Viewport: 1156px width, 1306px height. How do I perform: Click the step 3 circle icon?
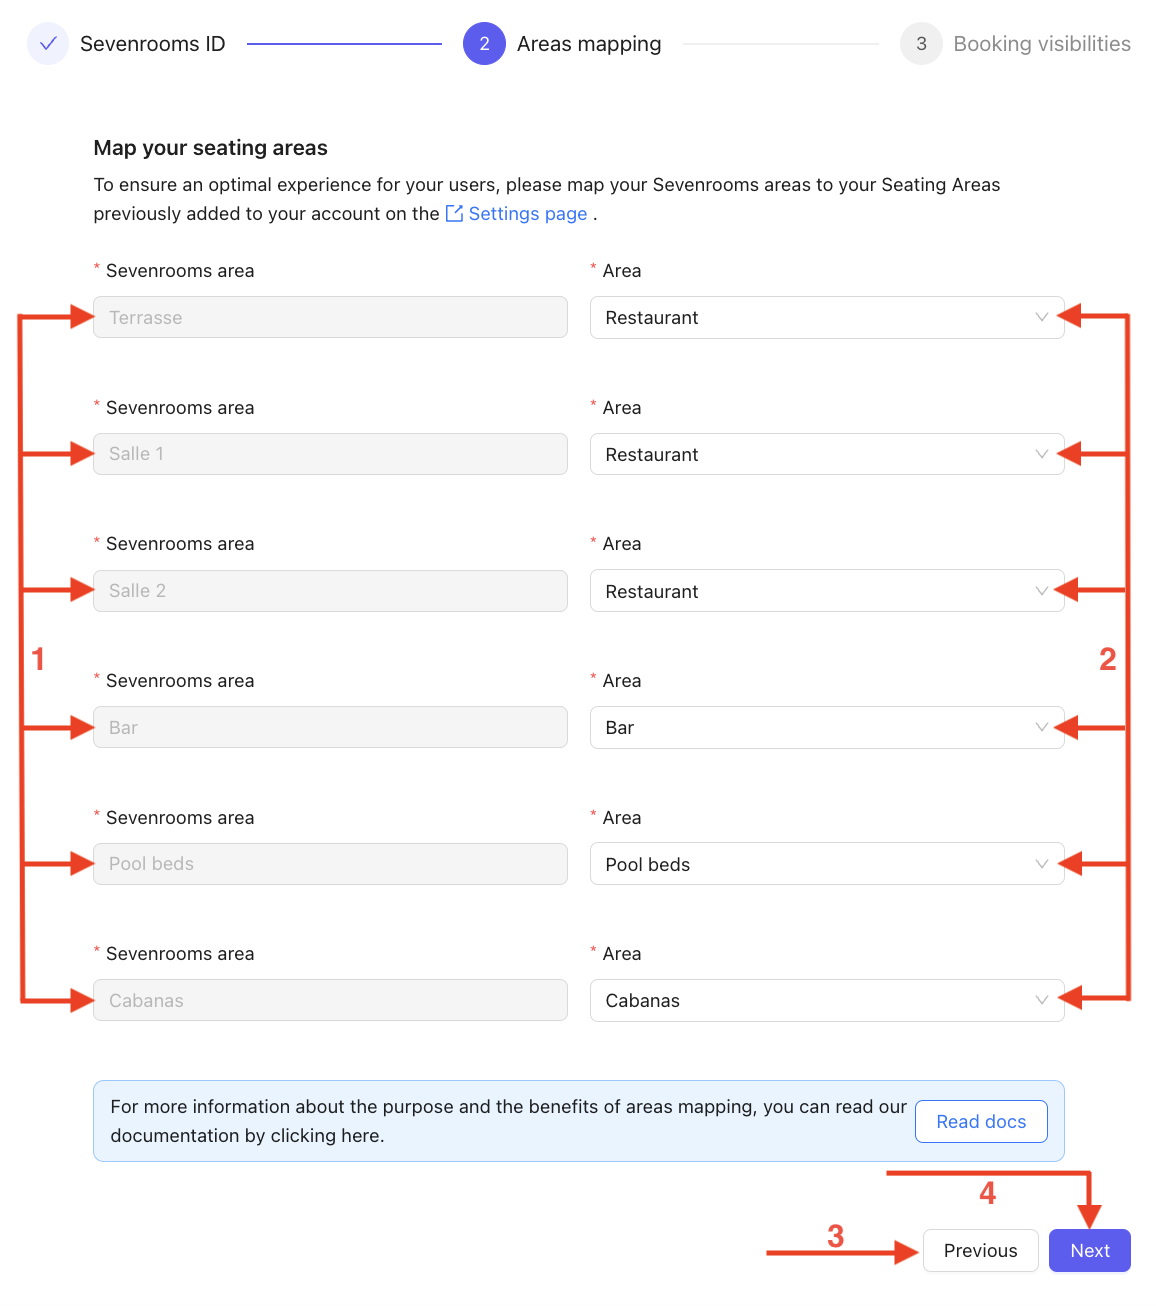pyautogui.click(x=921, y=44)
